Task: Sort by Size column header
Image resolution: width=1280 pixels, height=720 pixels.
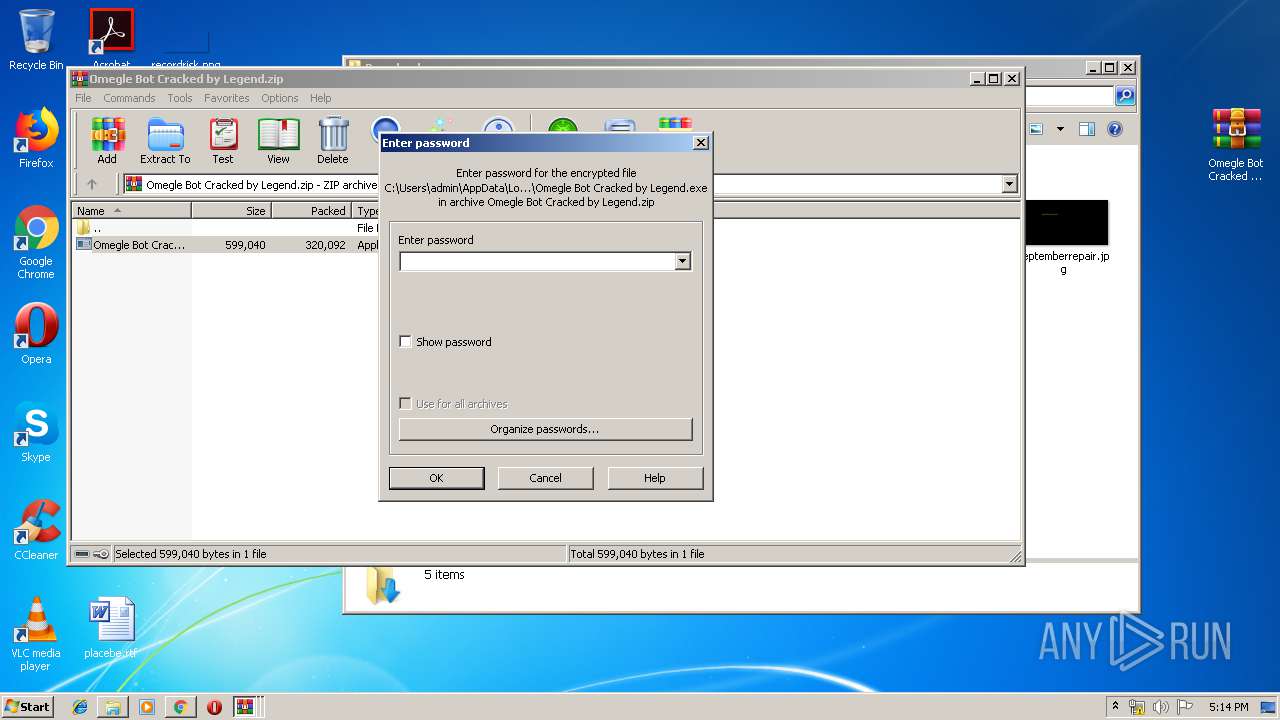Action: 231,211
